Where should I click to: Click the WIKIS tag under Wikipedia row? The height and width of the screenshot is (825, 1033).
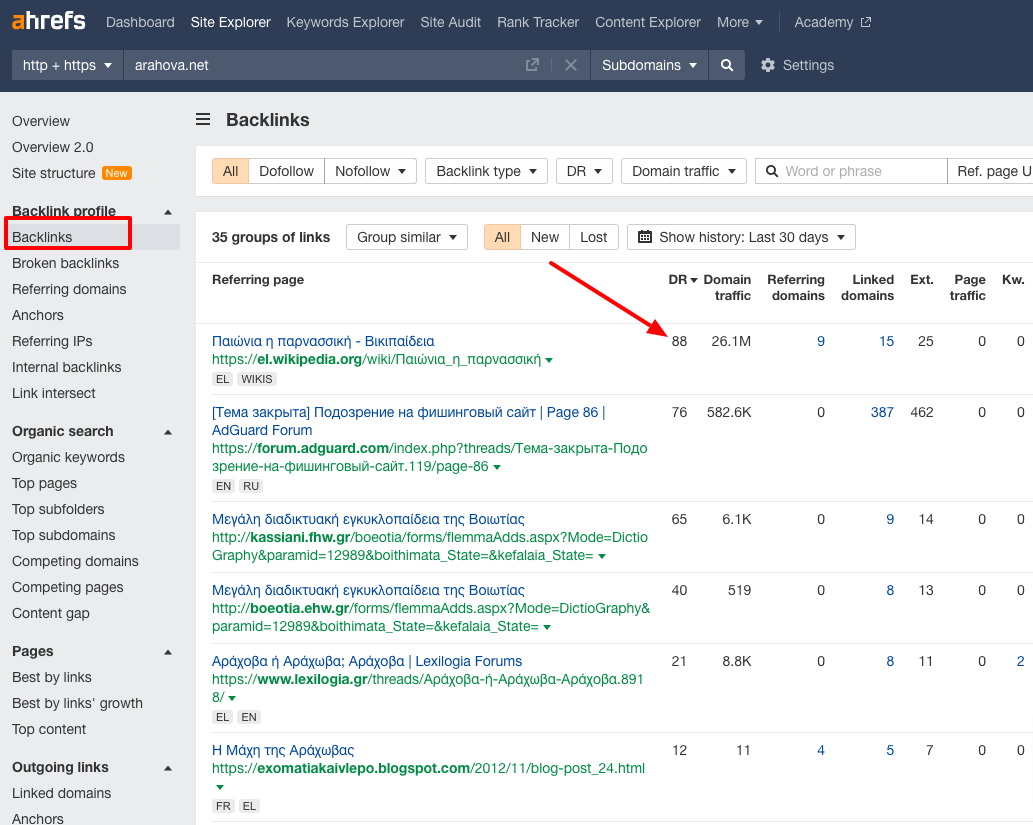256,379
